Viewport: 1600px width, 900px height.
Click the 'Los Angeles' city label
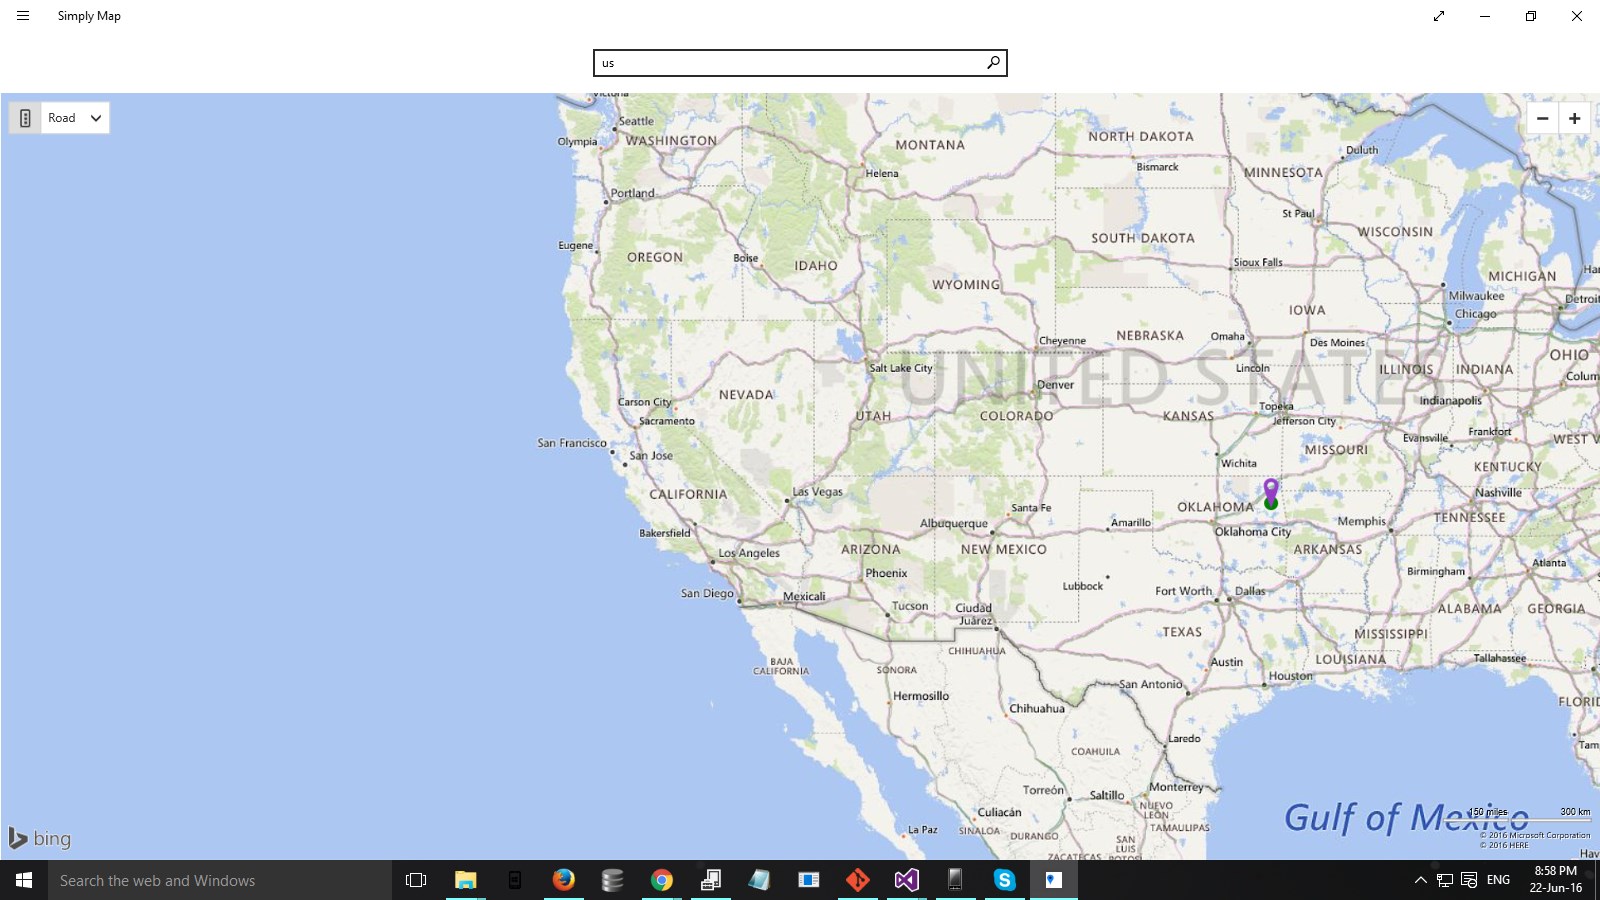pyautogui.click(x=749, y=553)
